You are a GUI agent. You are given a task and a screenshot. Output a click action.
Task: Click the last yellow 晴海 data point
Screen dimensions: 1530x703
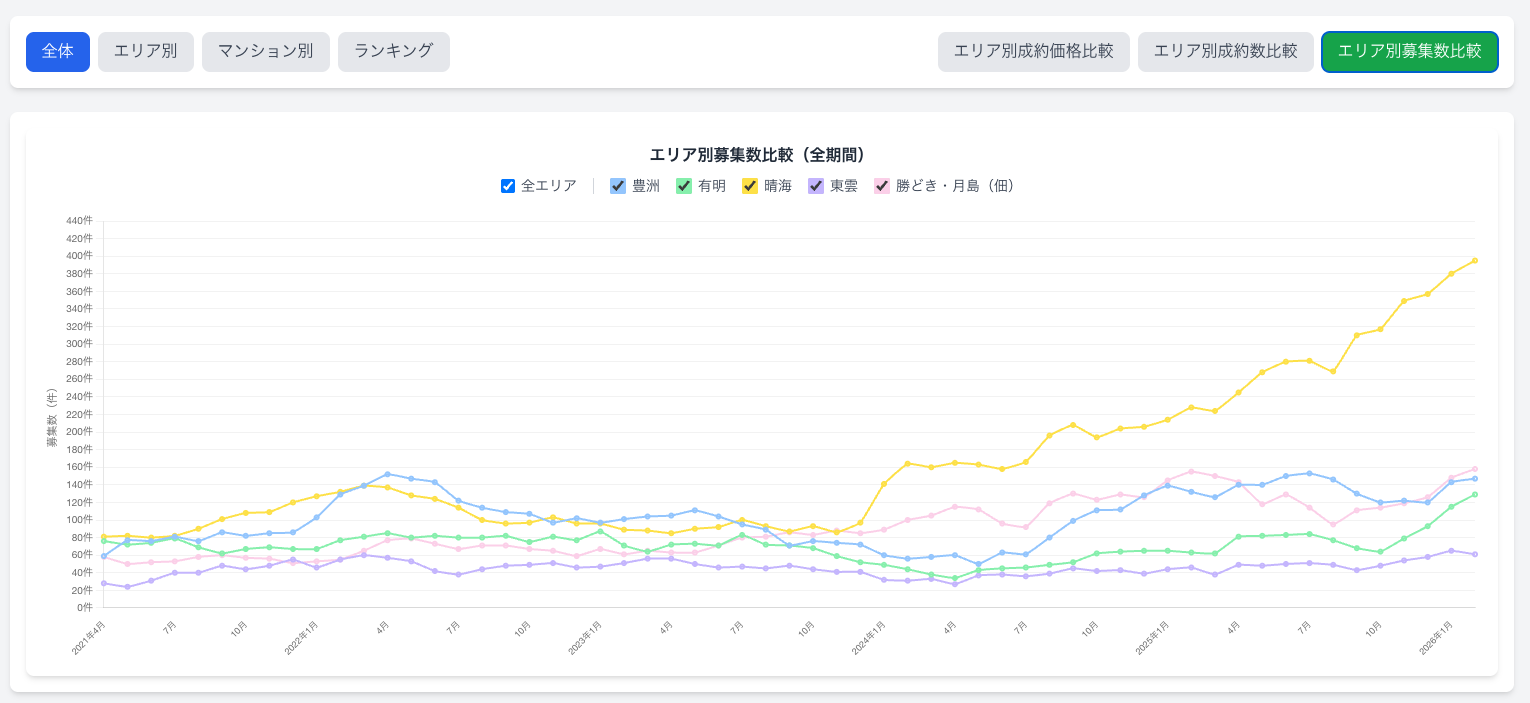(1474, 261)
